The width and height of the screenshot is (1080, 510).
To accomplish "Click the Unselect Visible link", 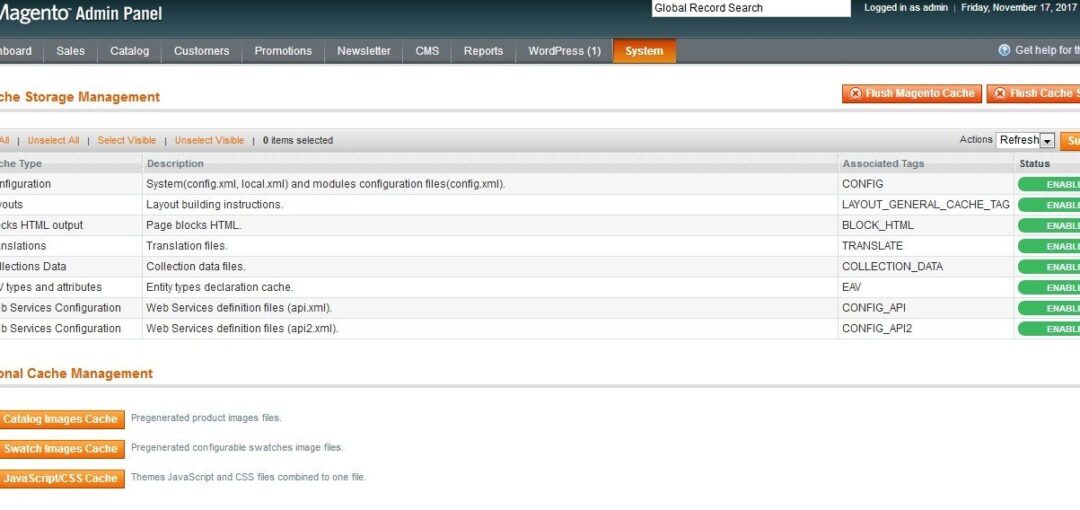I will 209,141.
